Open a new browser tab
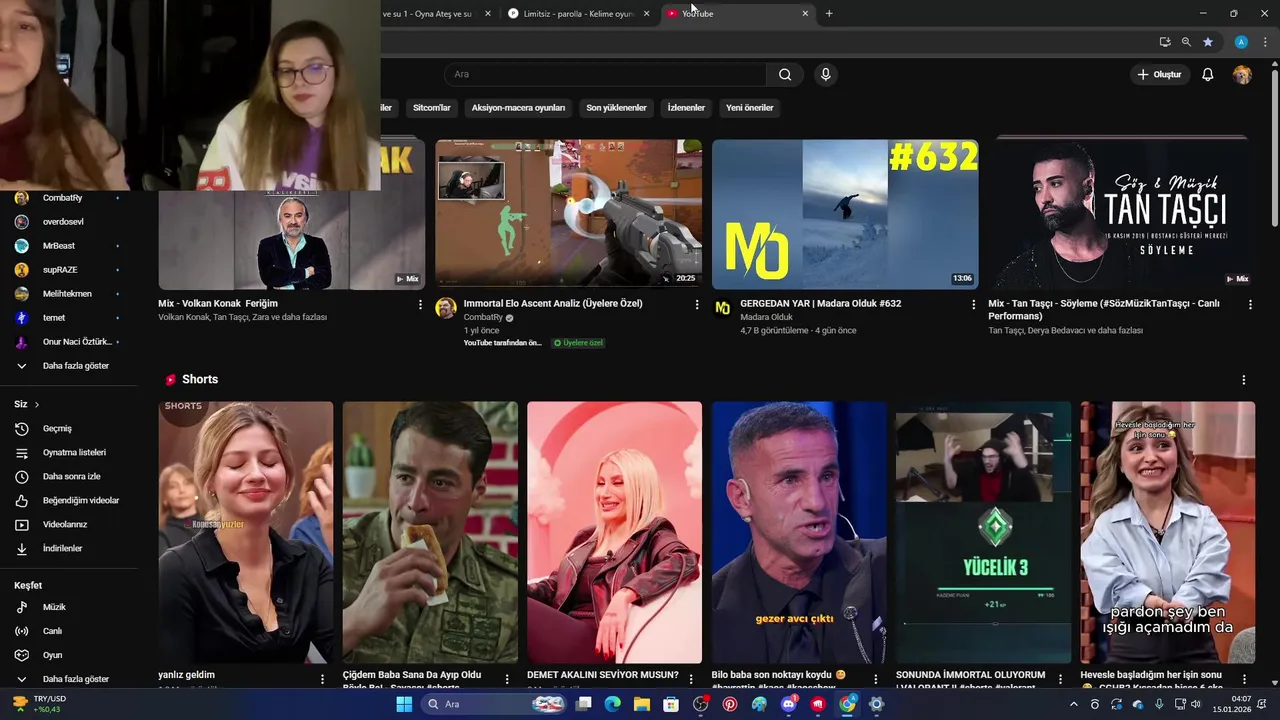The image size is (1280, 720). [x=829, y=13]
